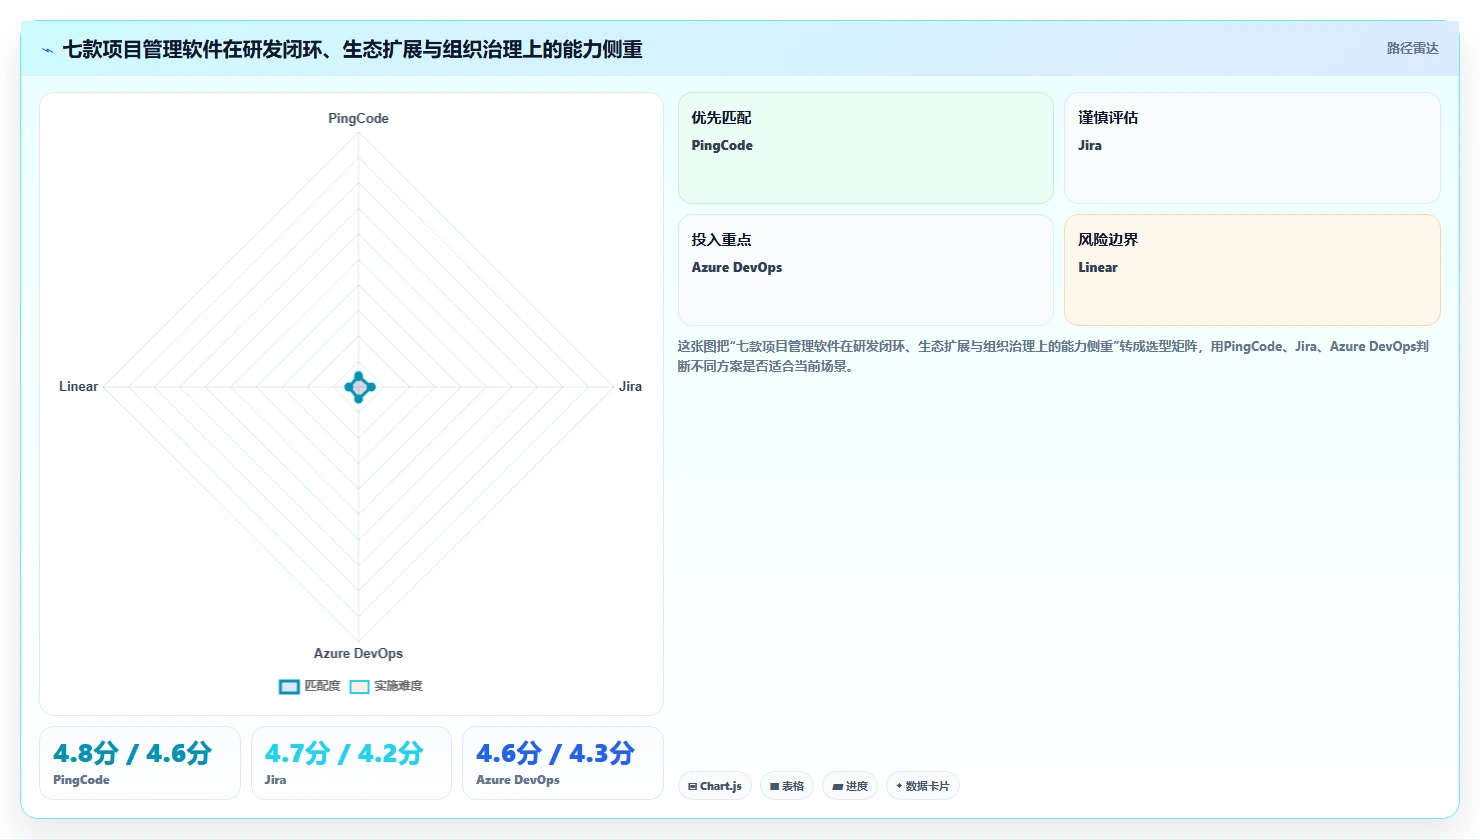Click the Chart.js tag
Image resolution: width=1480 pixels, height=840 pixels.
point(715,786)
